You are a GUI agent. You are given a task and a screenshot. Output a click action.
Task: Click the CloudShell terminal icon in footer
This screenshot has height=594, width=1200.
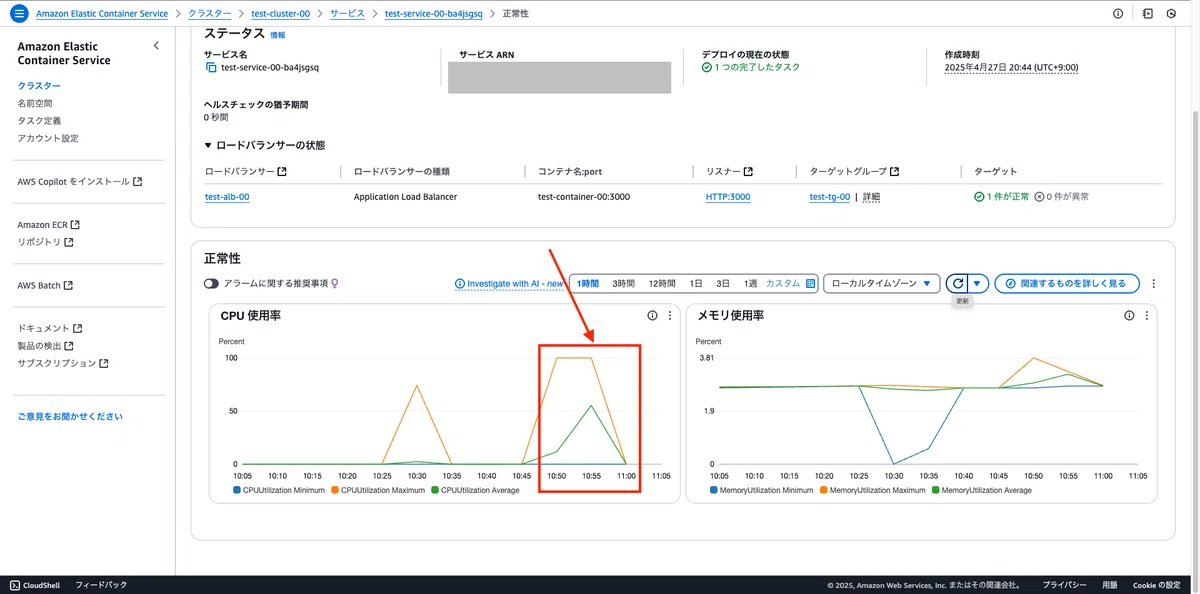[14, 585]
